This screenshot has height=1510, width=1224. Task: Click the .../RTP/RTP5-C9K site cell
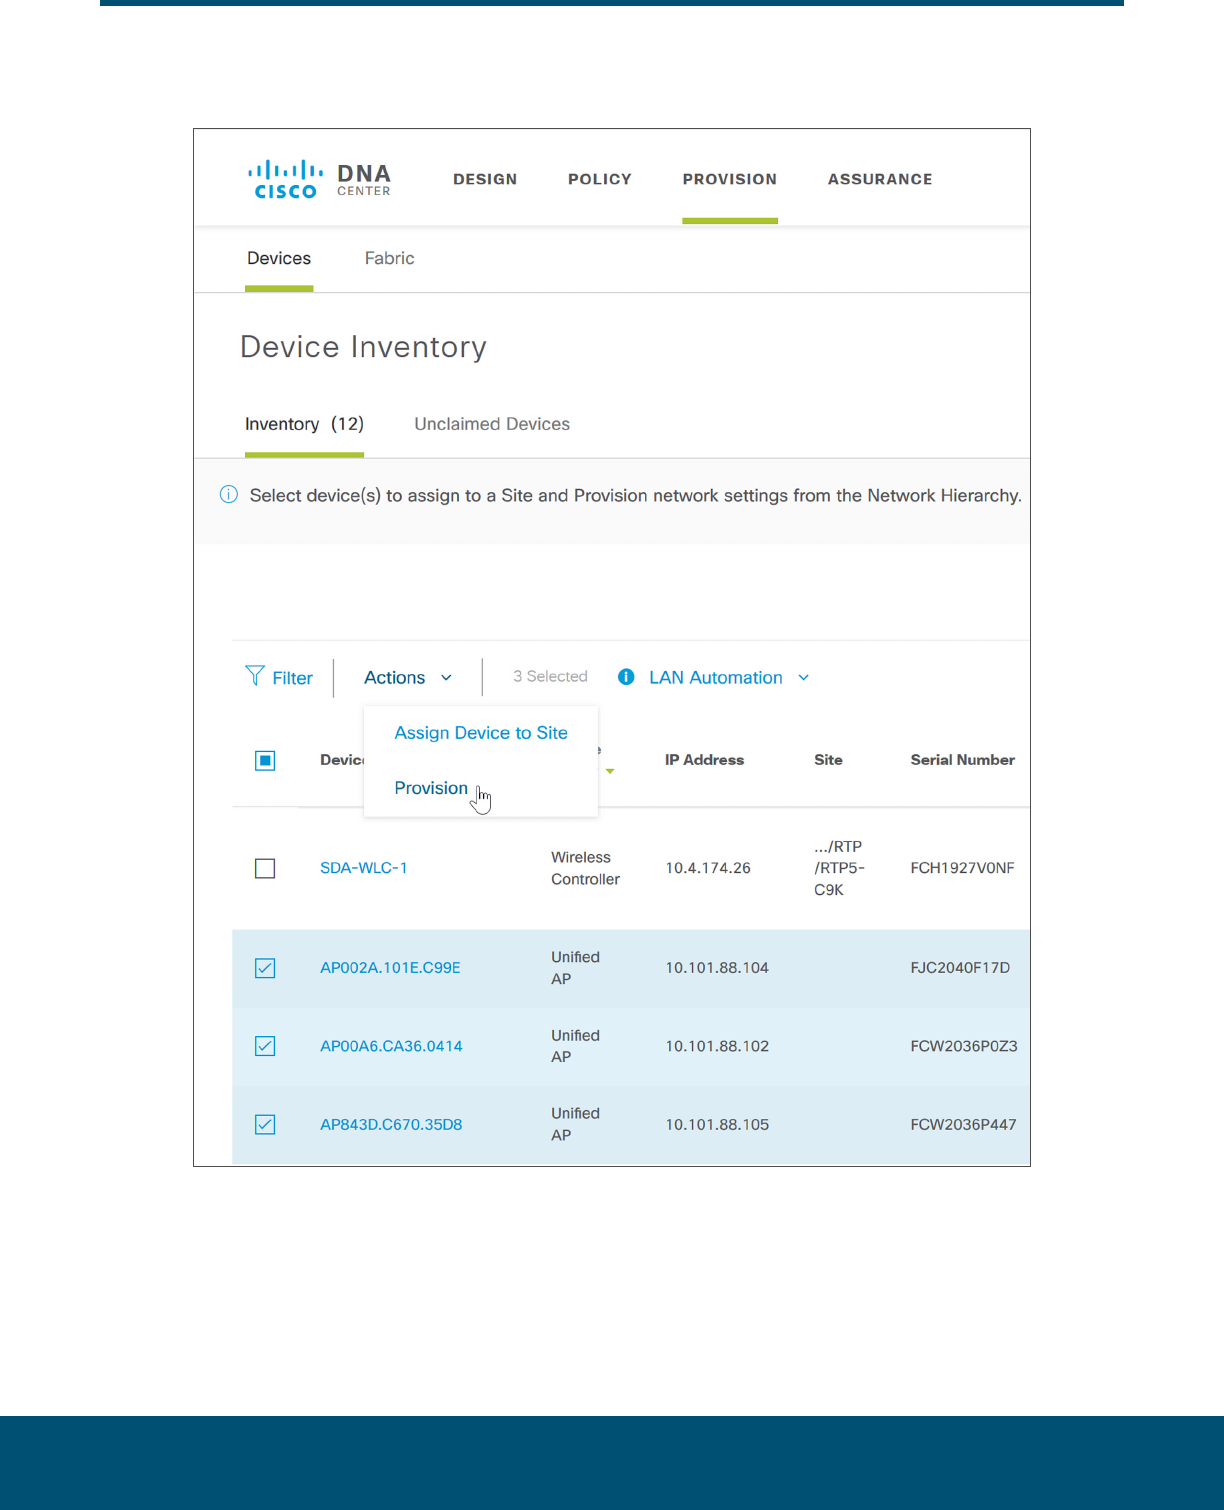[x=839, y=868]
